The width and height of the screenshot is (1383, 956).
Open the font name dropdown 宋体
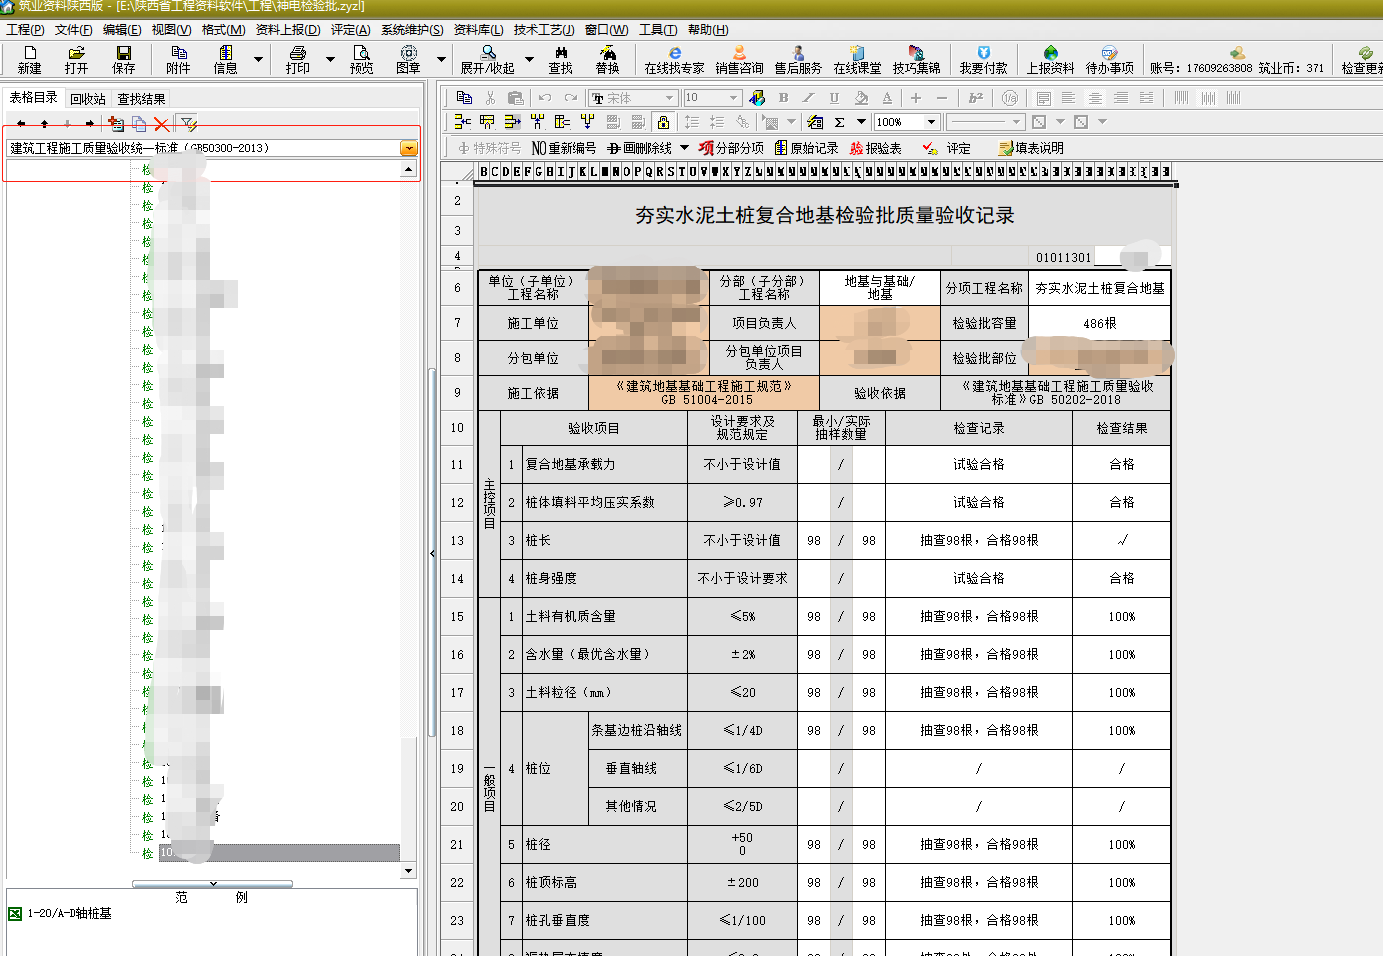pyautogui.click(x=670, y=97)
